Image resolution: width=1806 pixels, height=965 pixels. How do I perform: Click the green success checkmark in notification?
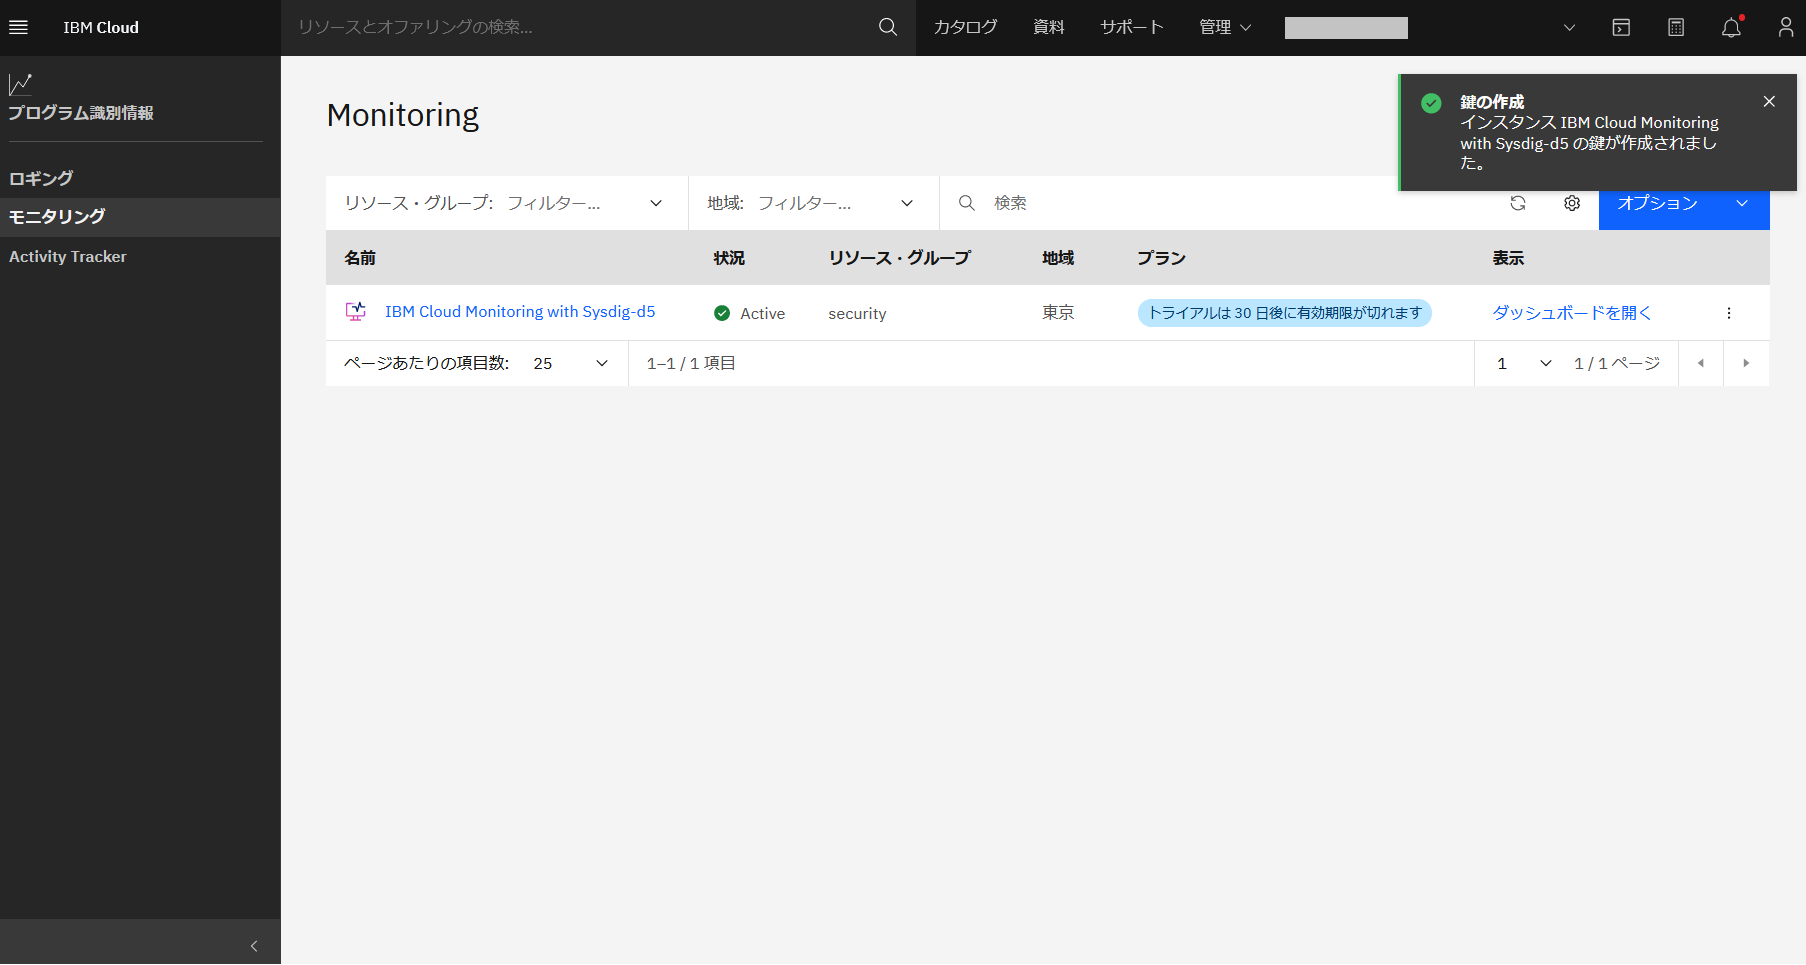pyautogui.click(x=1431, y=103)
